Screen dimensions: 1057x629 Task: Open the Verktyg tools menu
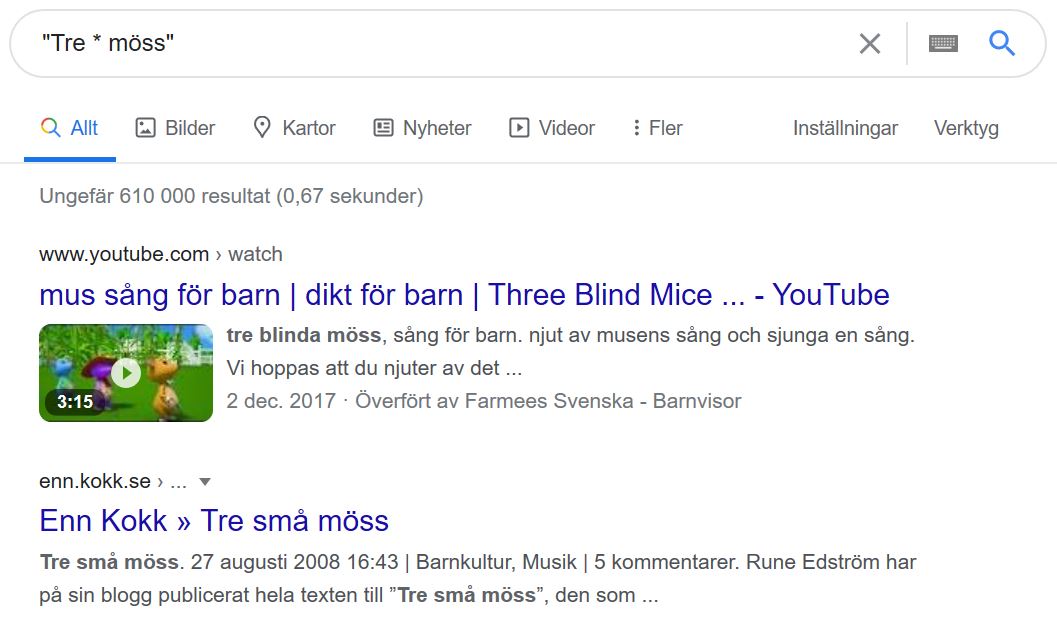(x=966, y=128)
